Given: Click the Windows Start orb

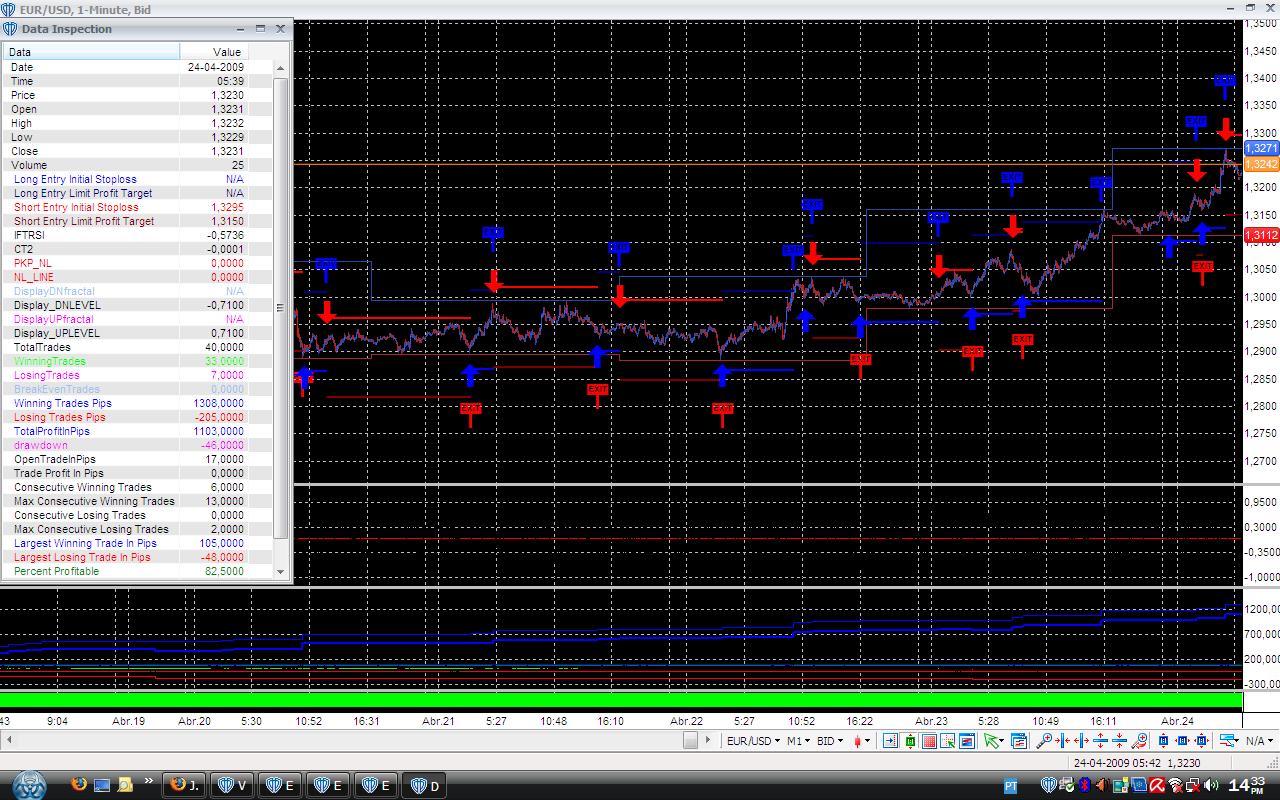Looking at the screenshot, I should 30,783.
